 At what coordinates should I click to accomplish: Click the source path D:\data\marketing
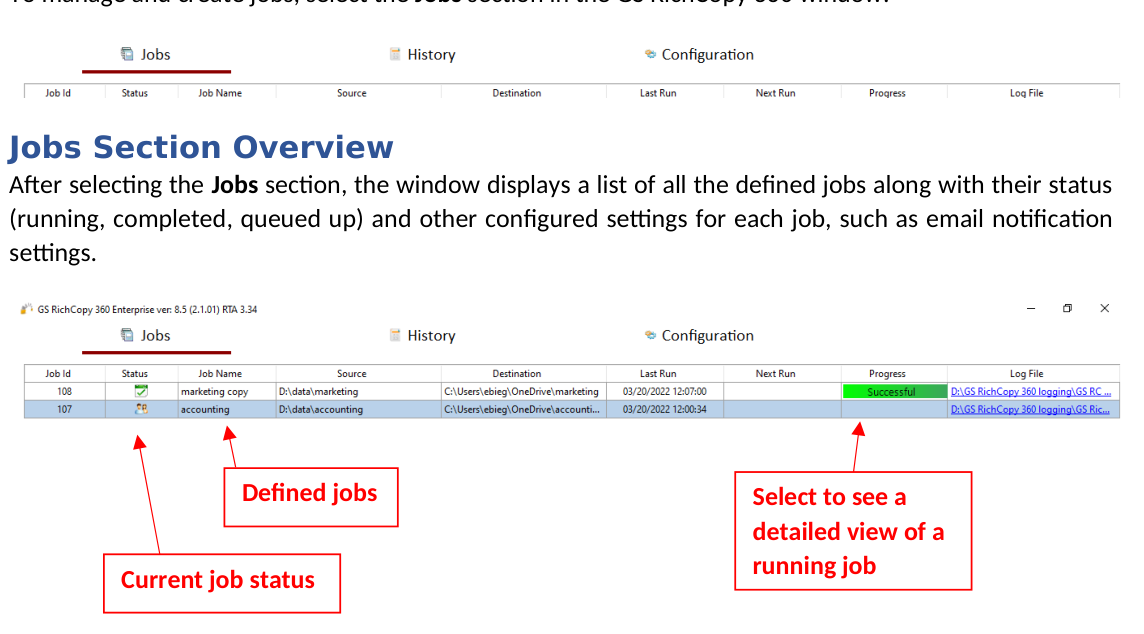(x=318, y=392)
